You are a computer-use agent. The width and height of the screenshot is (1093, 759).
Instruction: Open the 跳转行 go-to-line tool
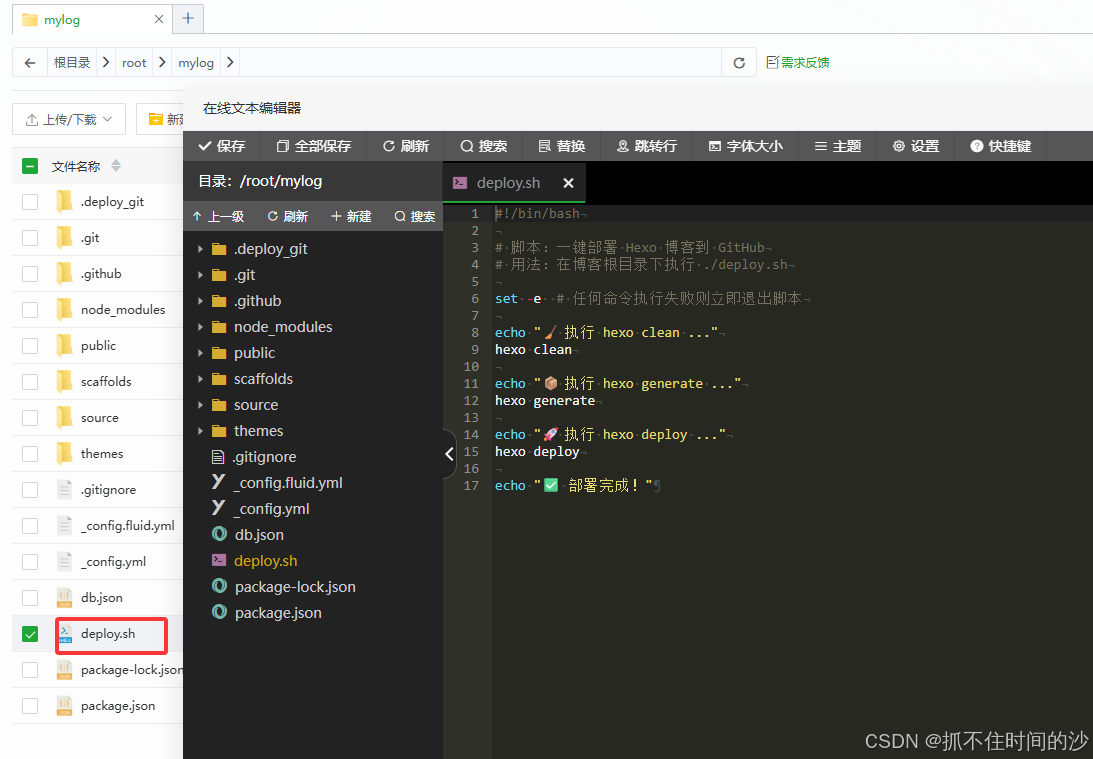point(647,146)
